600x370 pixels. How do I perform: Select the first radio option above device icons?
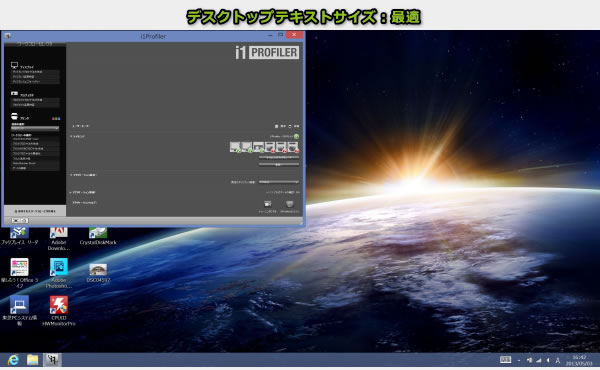[276, 126]
